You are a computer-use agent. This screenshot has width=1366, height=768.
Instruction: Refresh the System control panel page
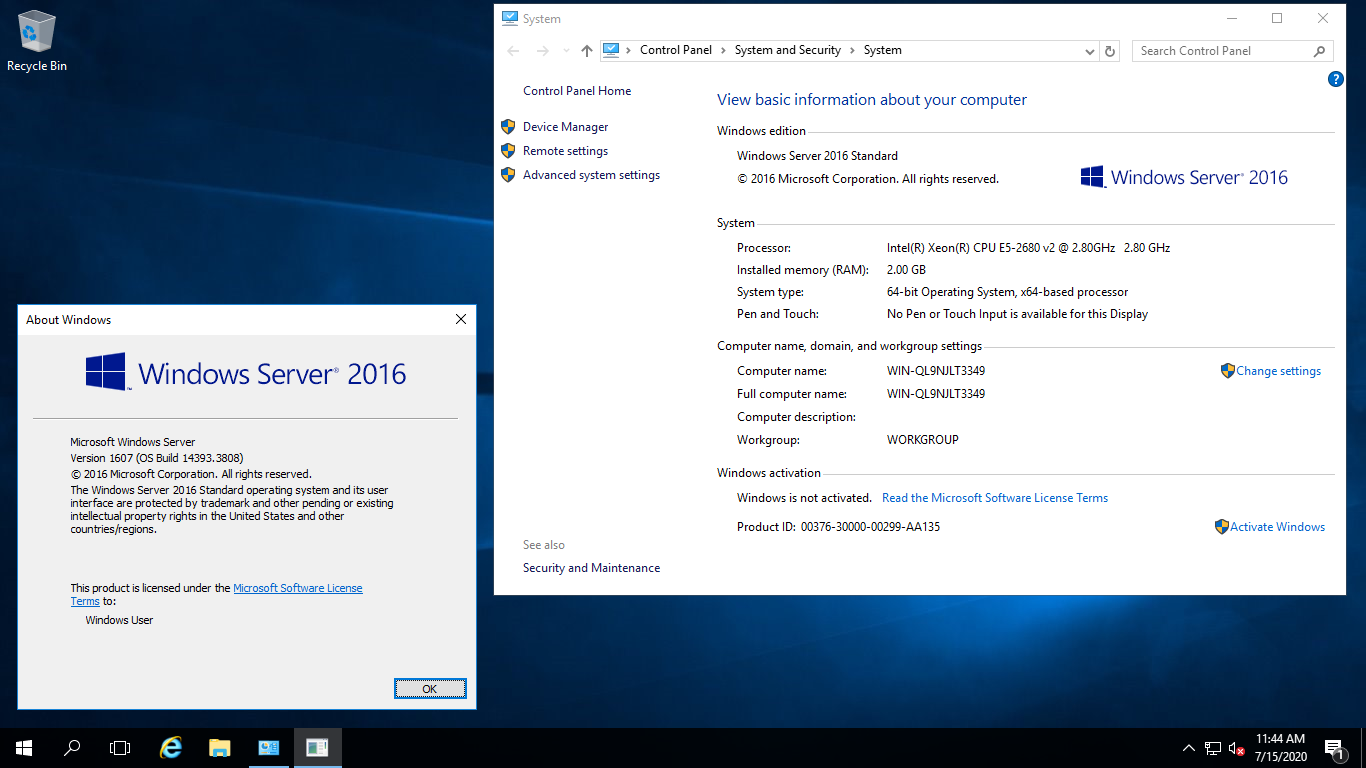point(1110,51)
